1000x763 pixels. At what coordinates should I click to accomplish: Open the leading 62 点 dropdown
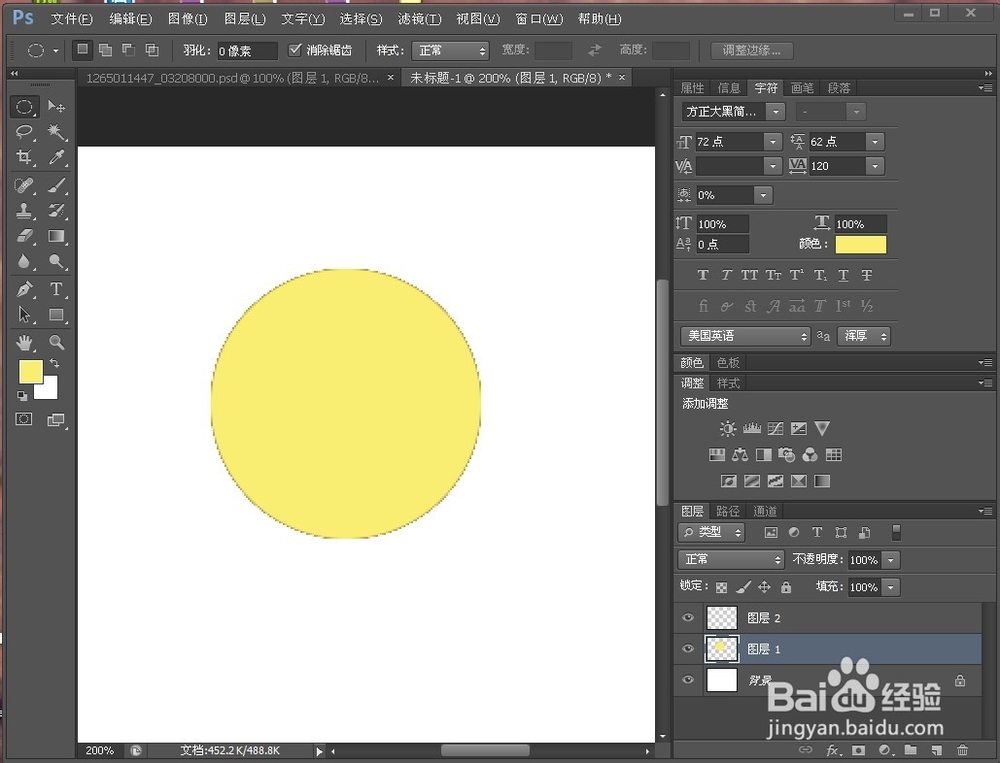pos(875,142)
